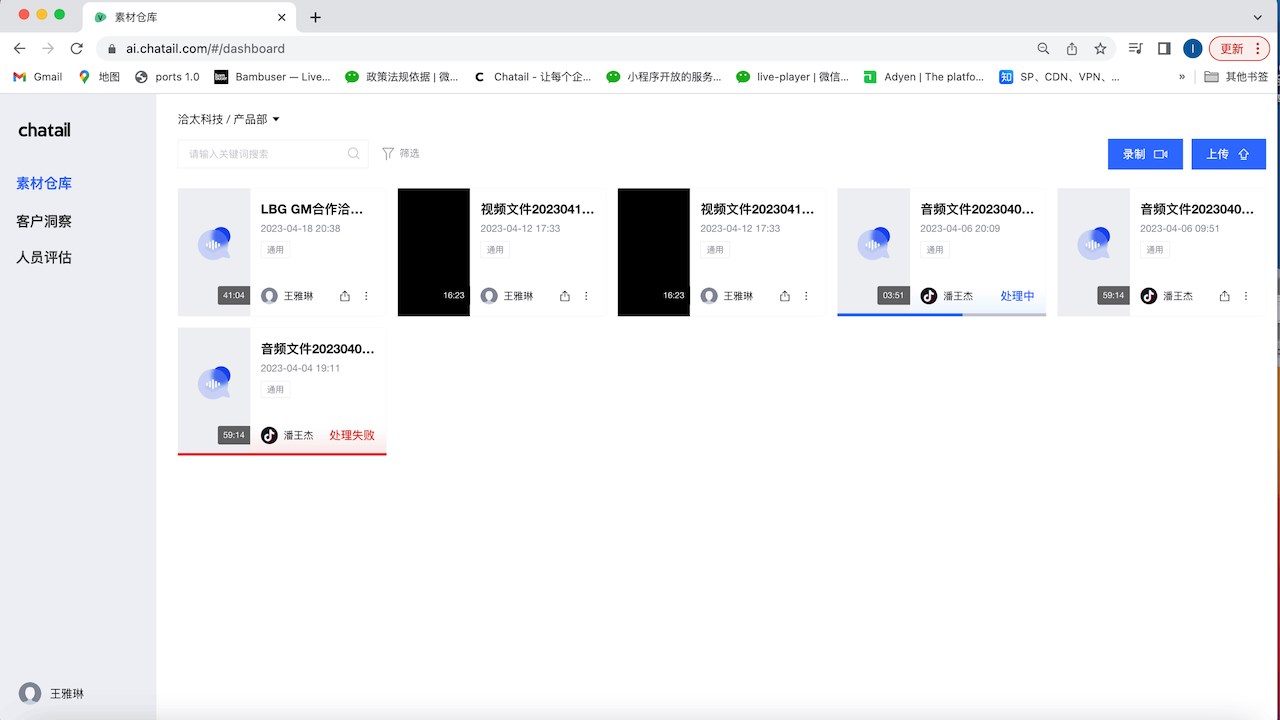Expand the 洽太科技 / 产品部 dropdown

click(x=229, y=119)
